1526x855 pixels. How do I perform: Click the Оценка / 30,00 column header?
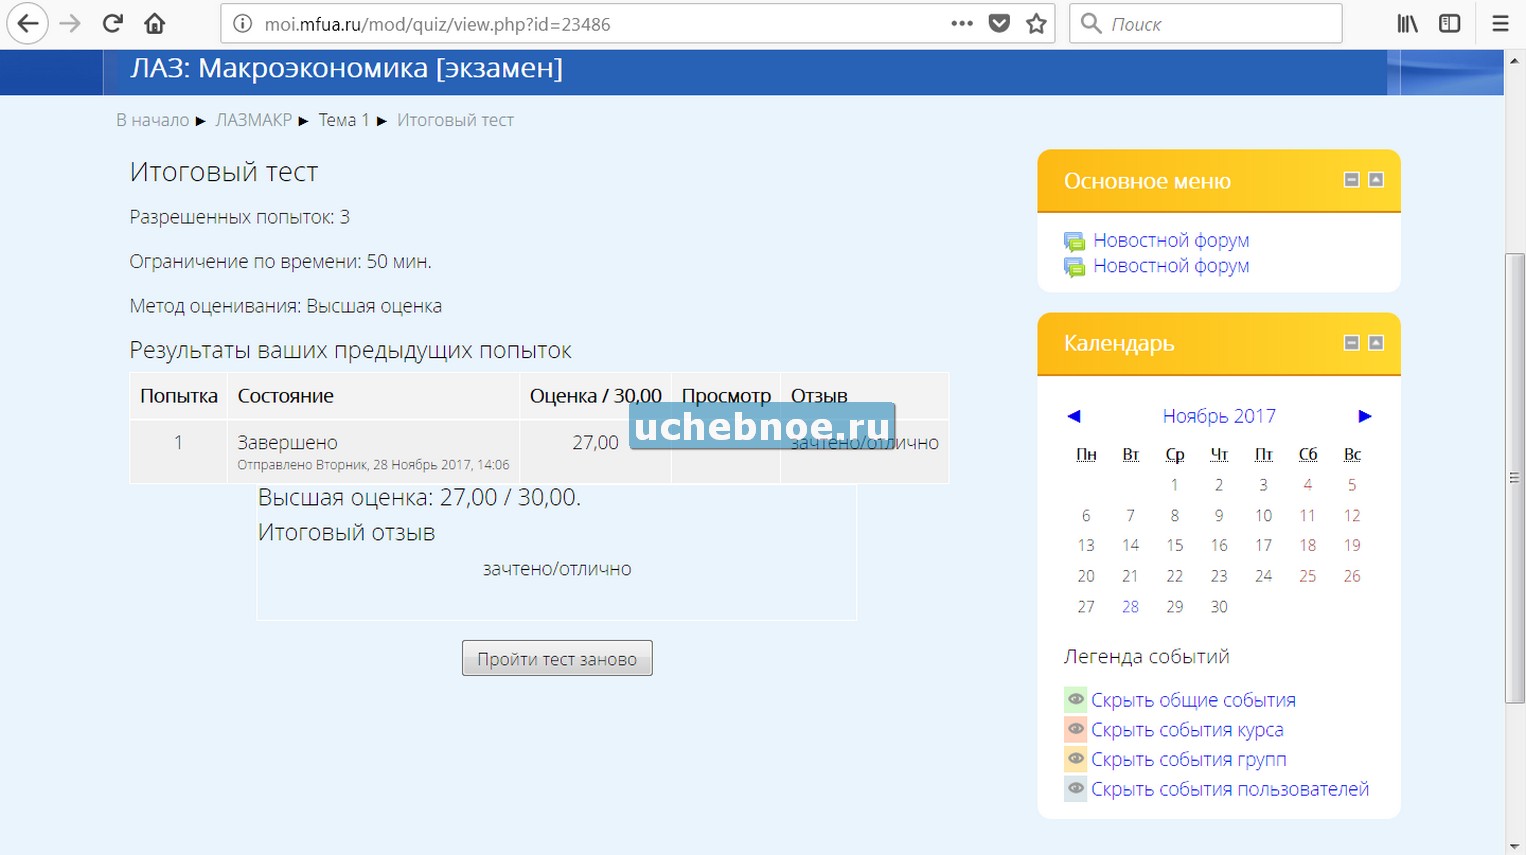(596, 396)
